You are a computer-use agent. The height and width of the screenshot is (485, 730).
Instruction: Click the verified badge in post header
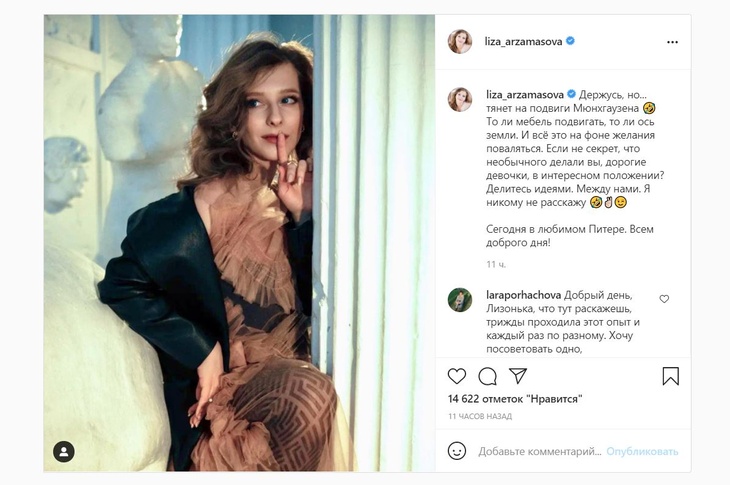point(571,42)
